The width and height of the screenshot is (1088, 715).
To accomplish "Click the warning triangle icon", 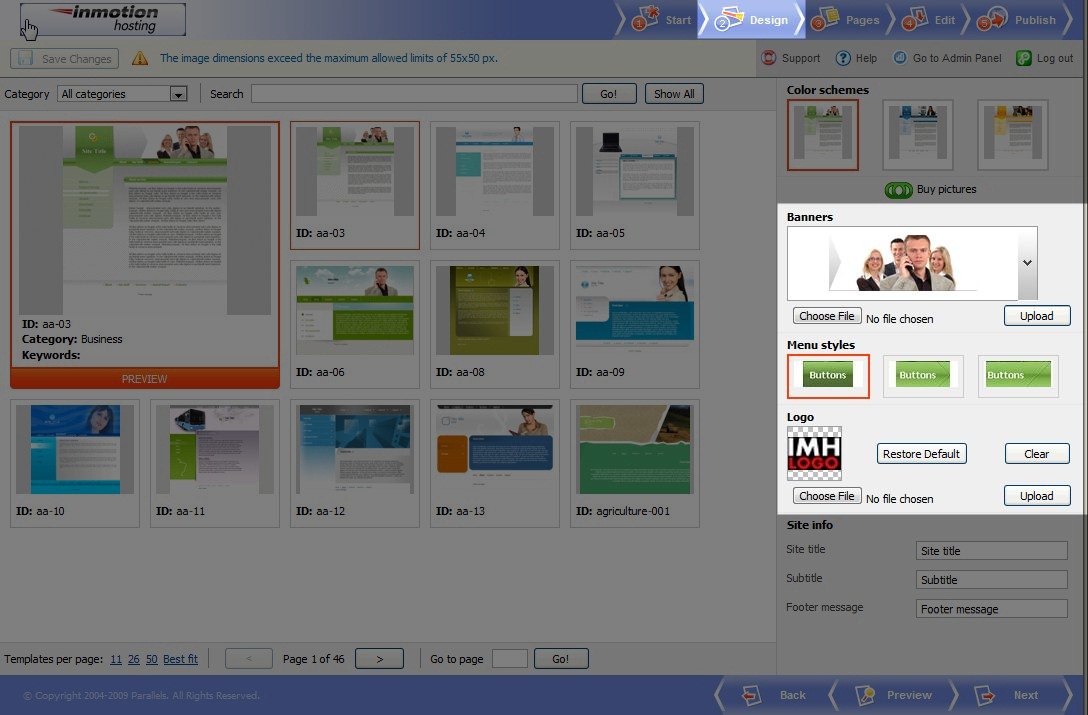I will click(x=139, y=58).
